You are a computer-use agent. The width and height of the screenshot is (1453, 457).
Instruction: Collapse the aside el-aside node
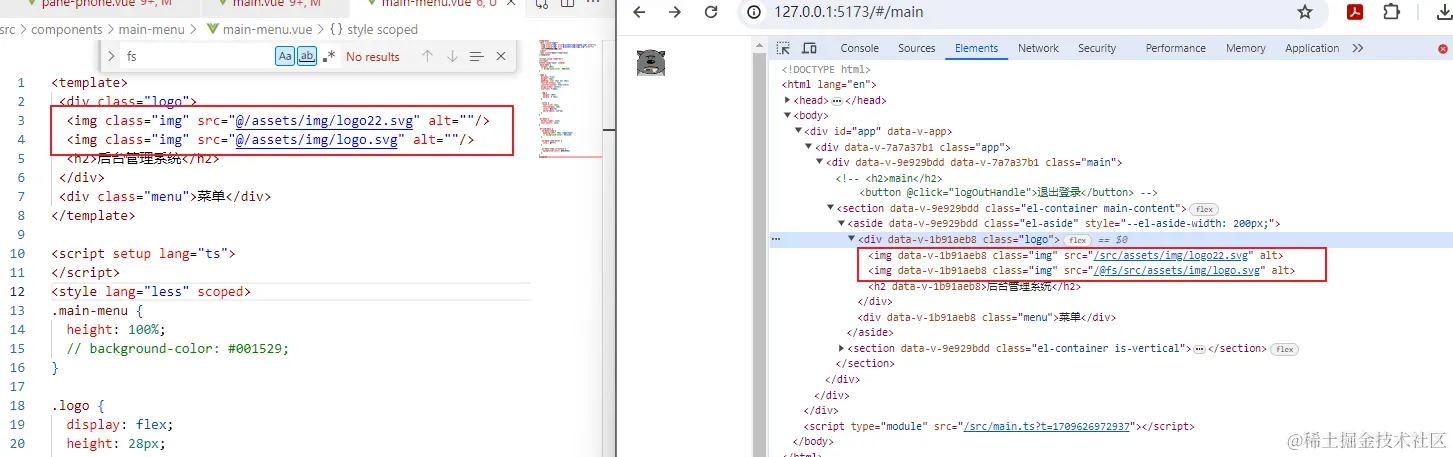click(841, 224)
